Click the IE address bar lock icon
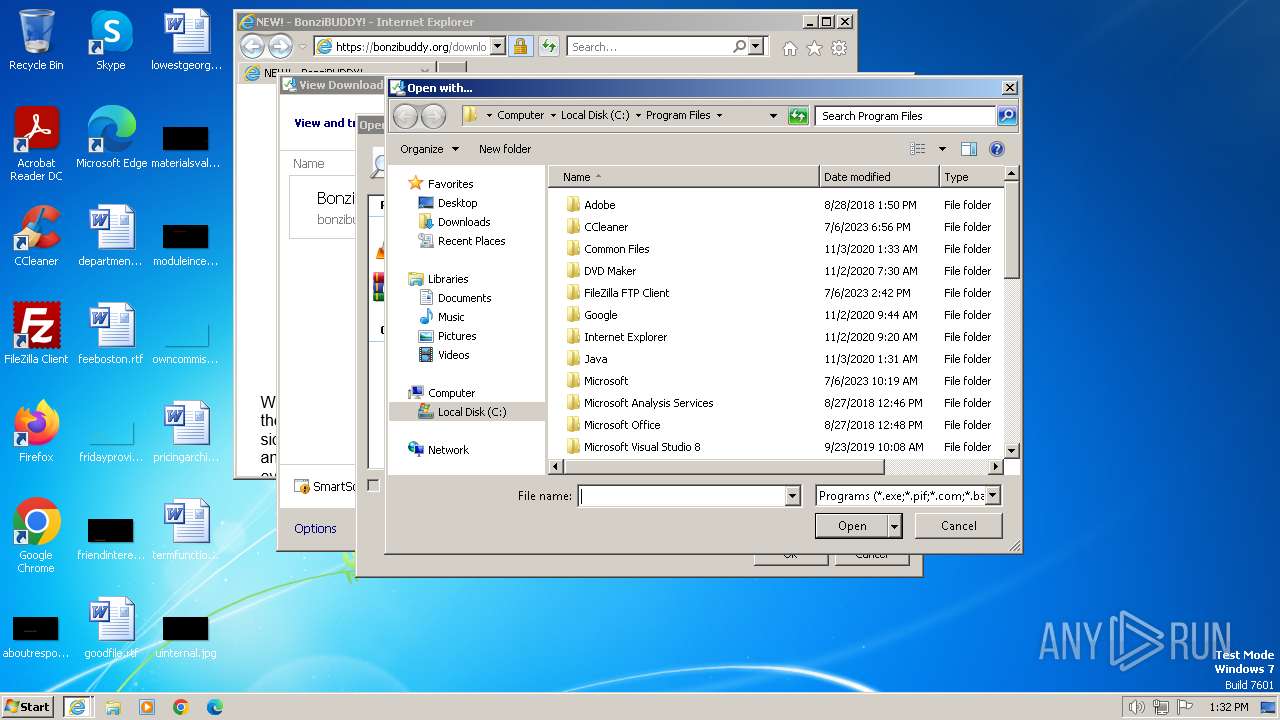 (520, 46)
